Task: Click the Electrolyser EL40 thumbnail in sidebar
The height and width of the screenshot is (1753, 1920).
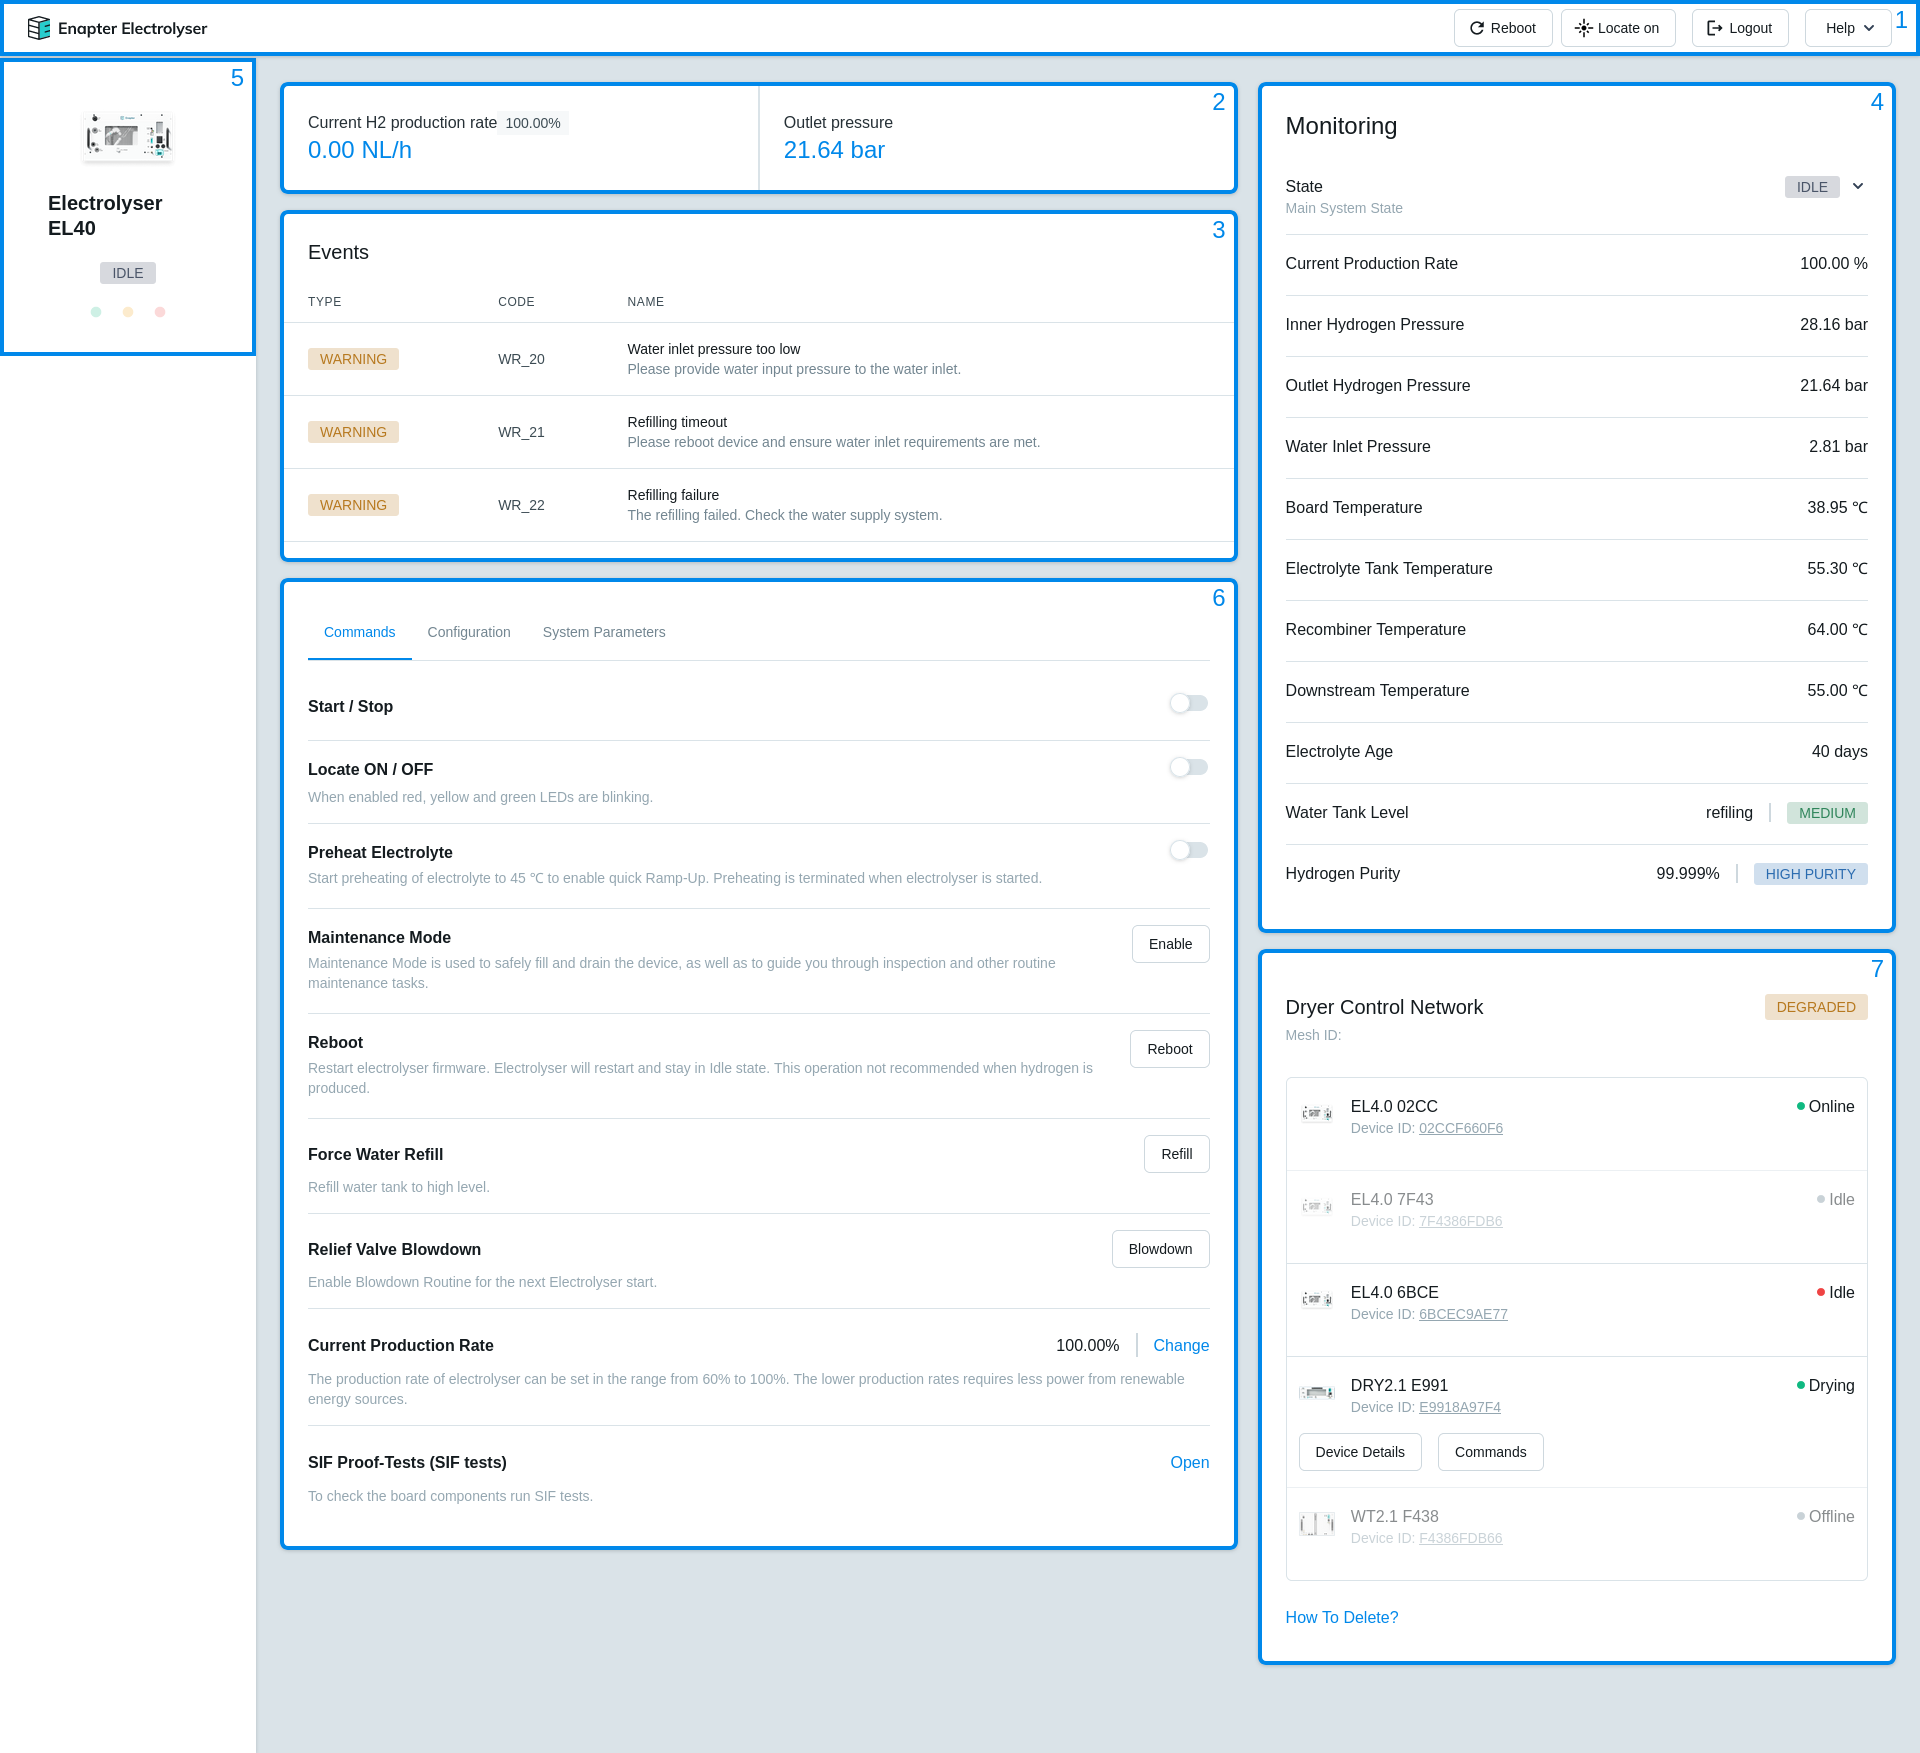Action: [x=128, y=136]
